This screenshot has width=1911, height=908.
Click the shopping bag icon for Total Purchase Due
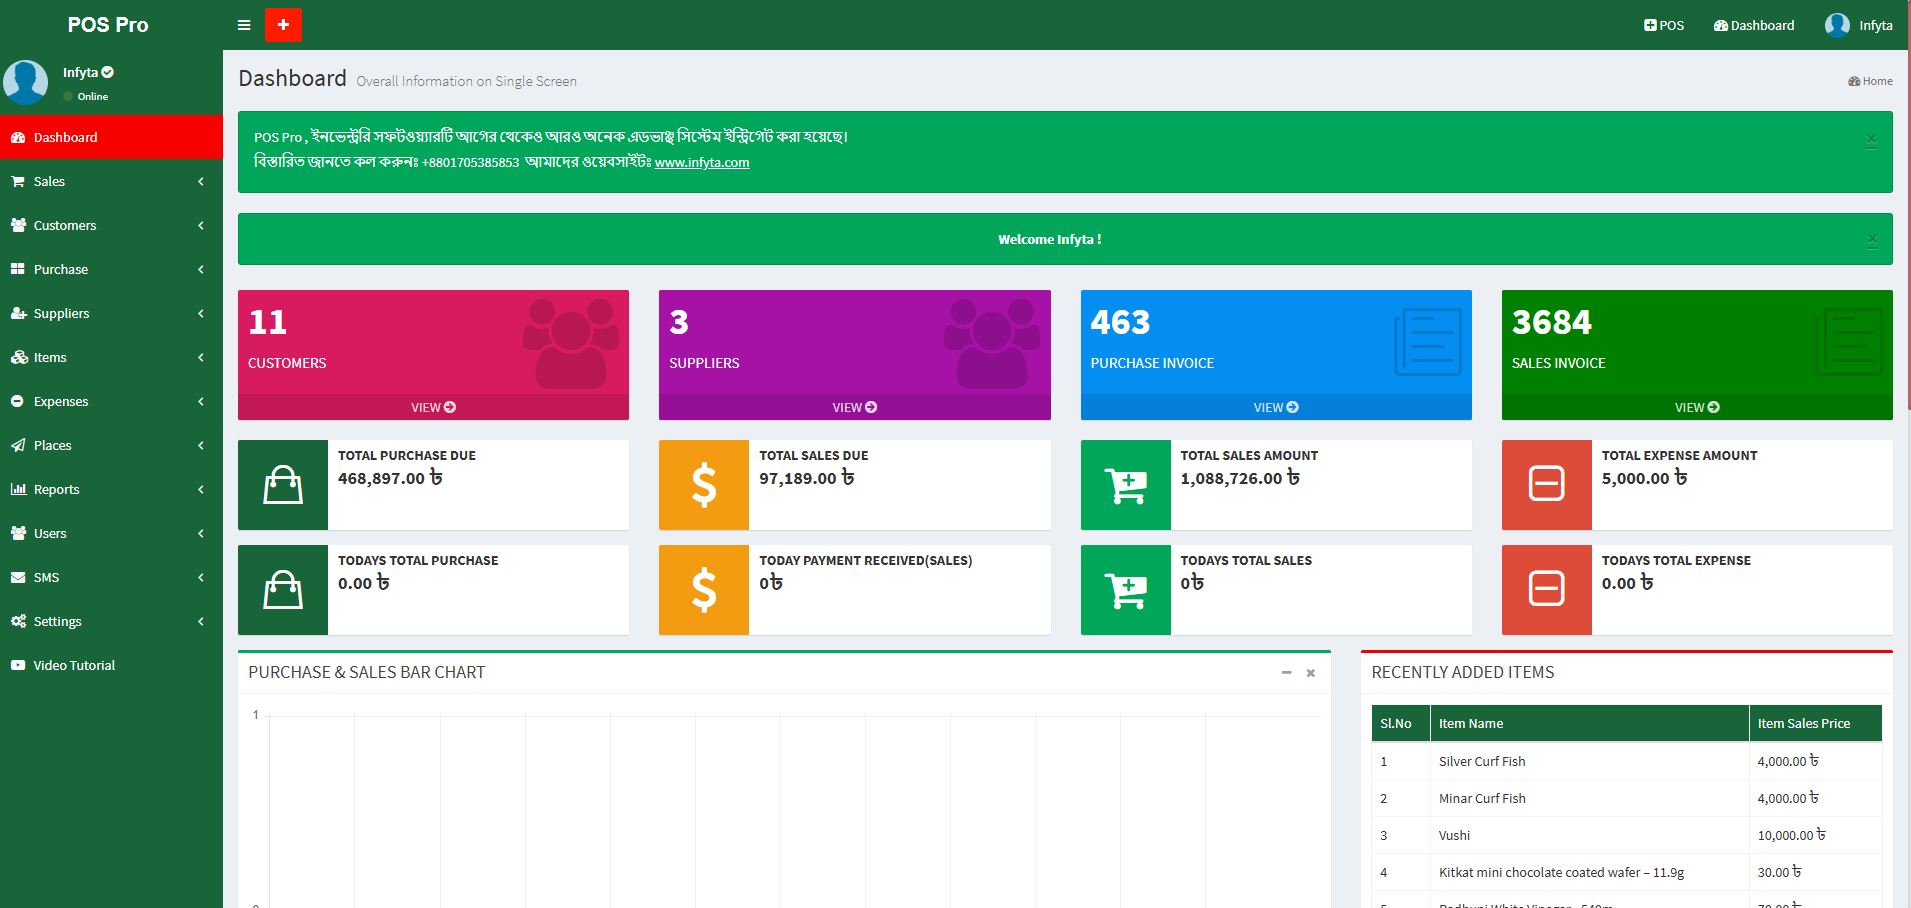tap(283, 485)
